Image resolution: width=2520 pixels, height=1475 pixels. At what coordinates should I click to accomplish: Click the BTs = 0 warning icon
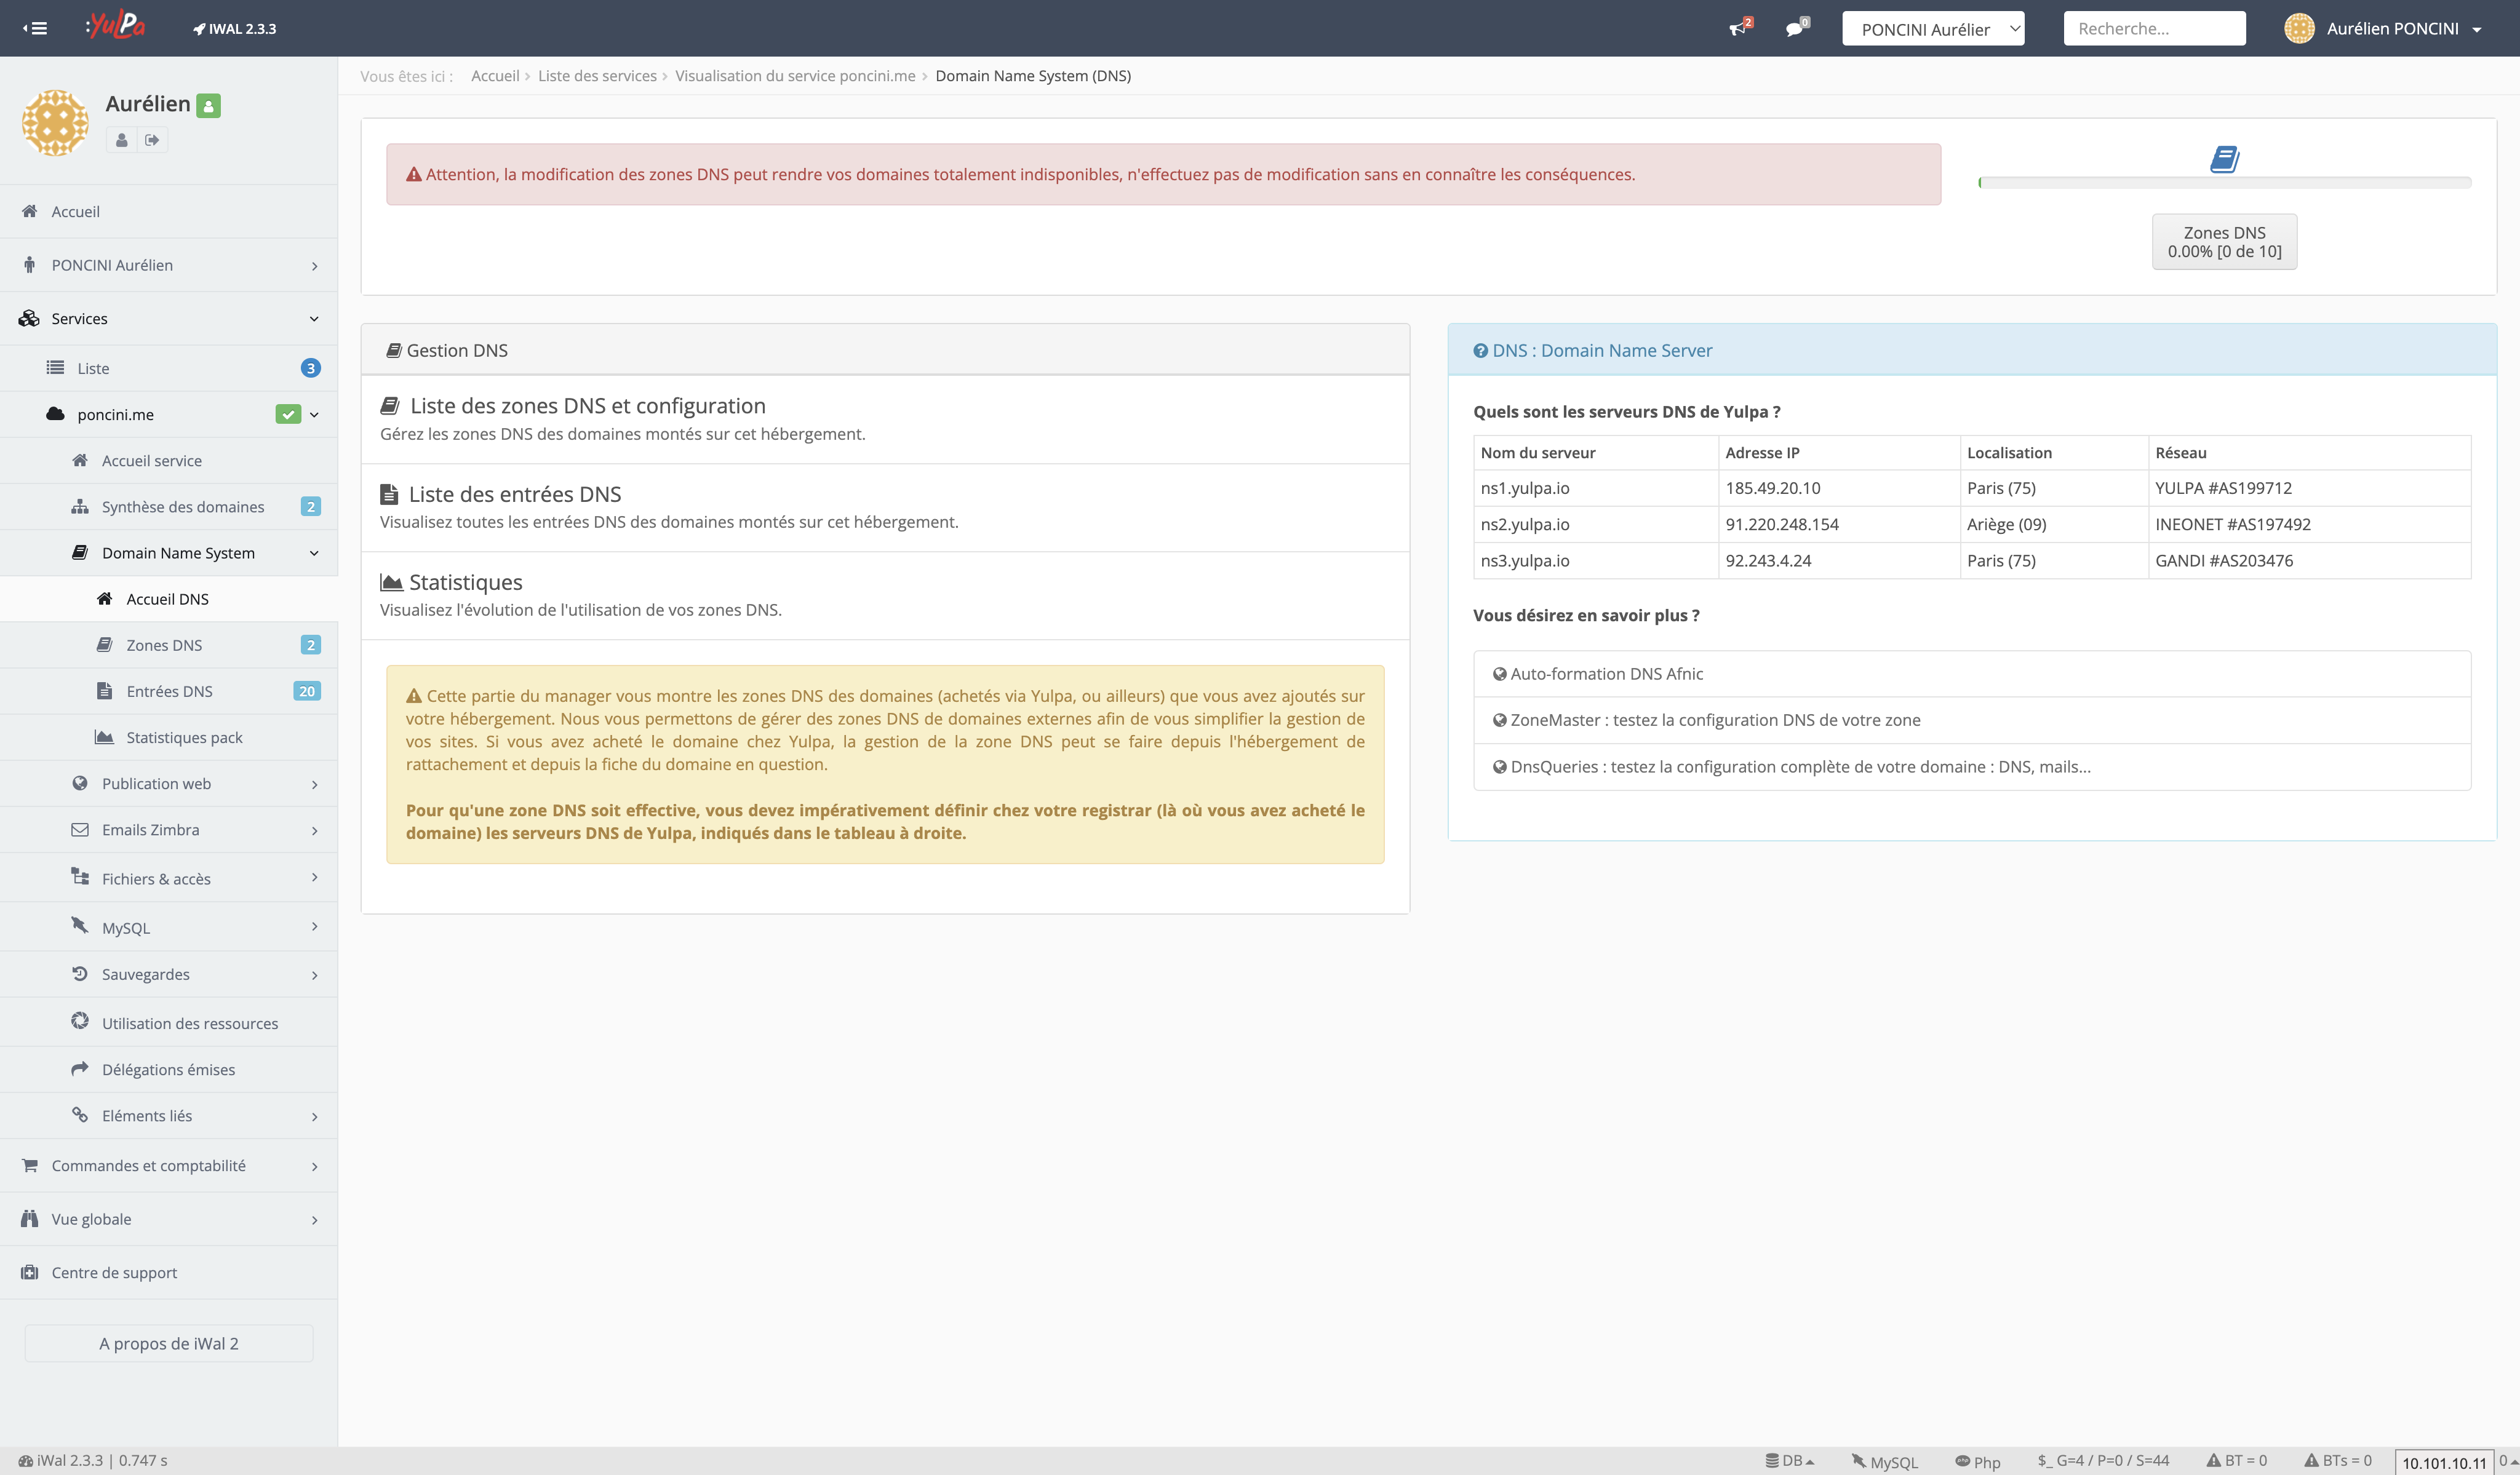(x=2311, y=1460)
